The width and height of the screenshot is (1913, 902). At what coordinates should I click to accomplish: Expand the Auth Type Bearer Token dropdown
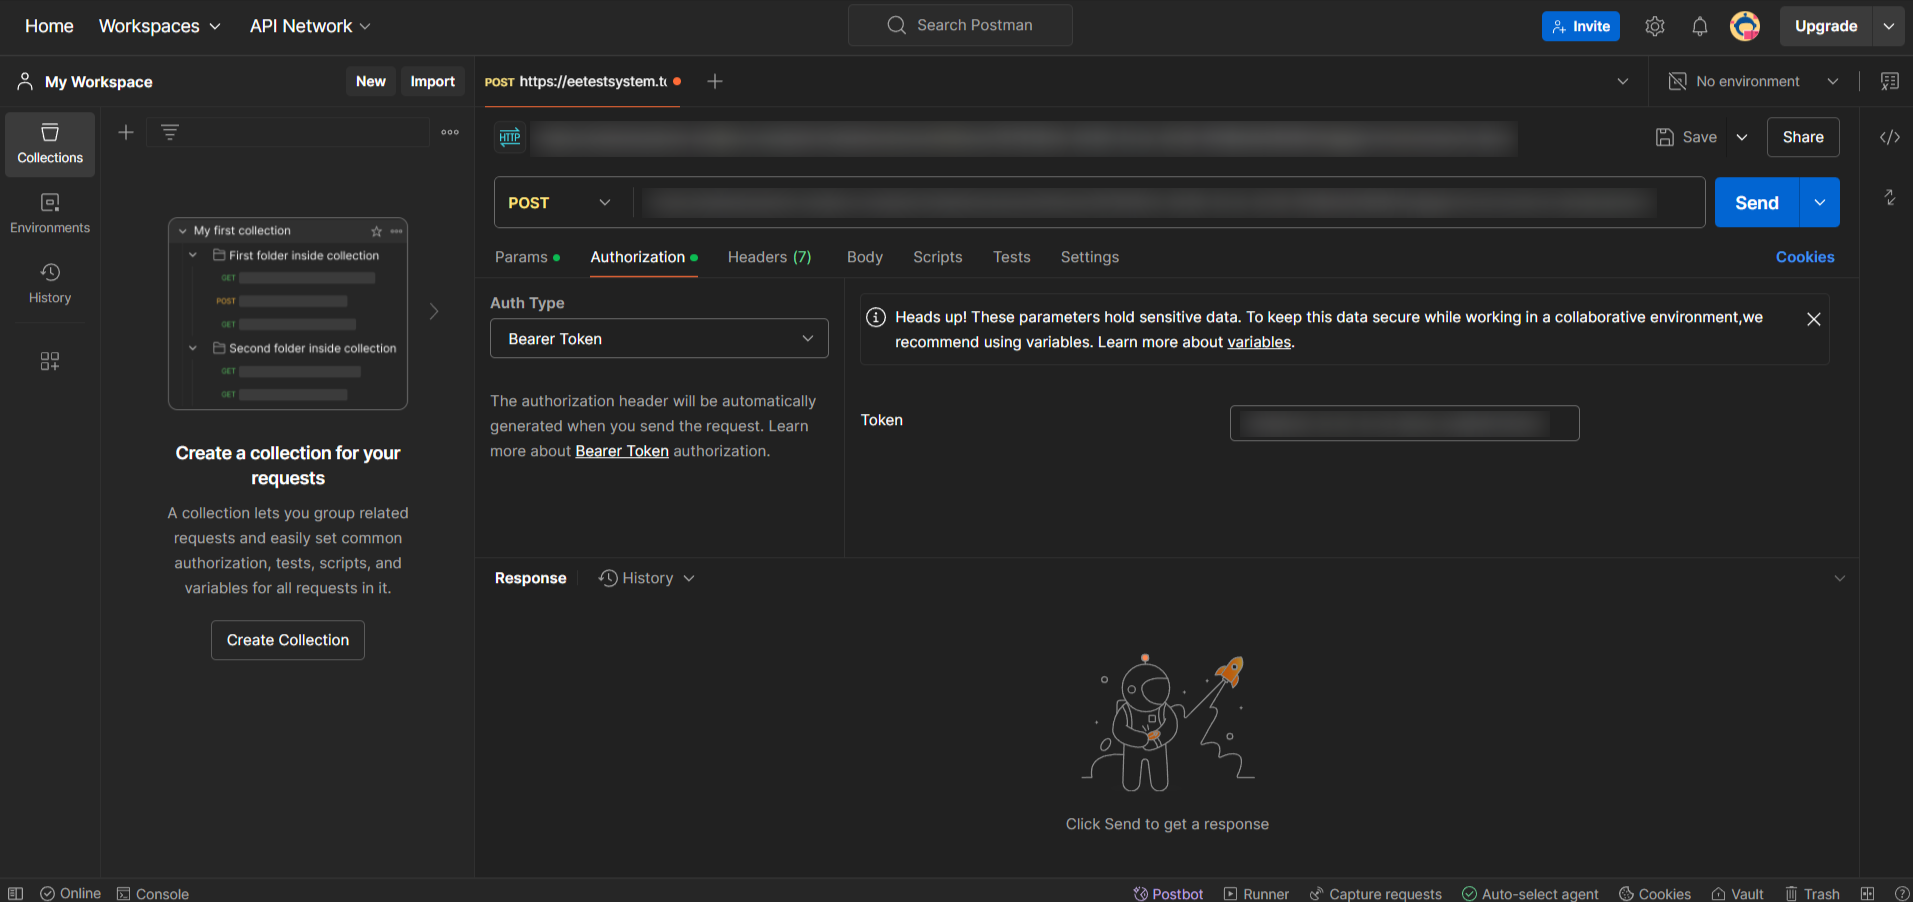[659, 339]
